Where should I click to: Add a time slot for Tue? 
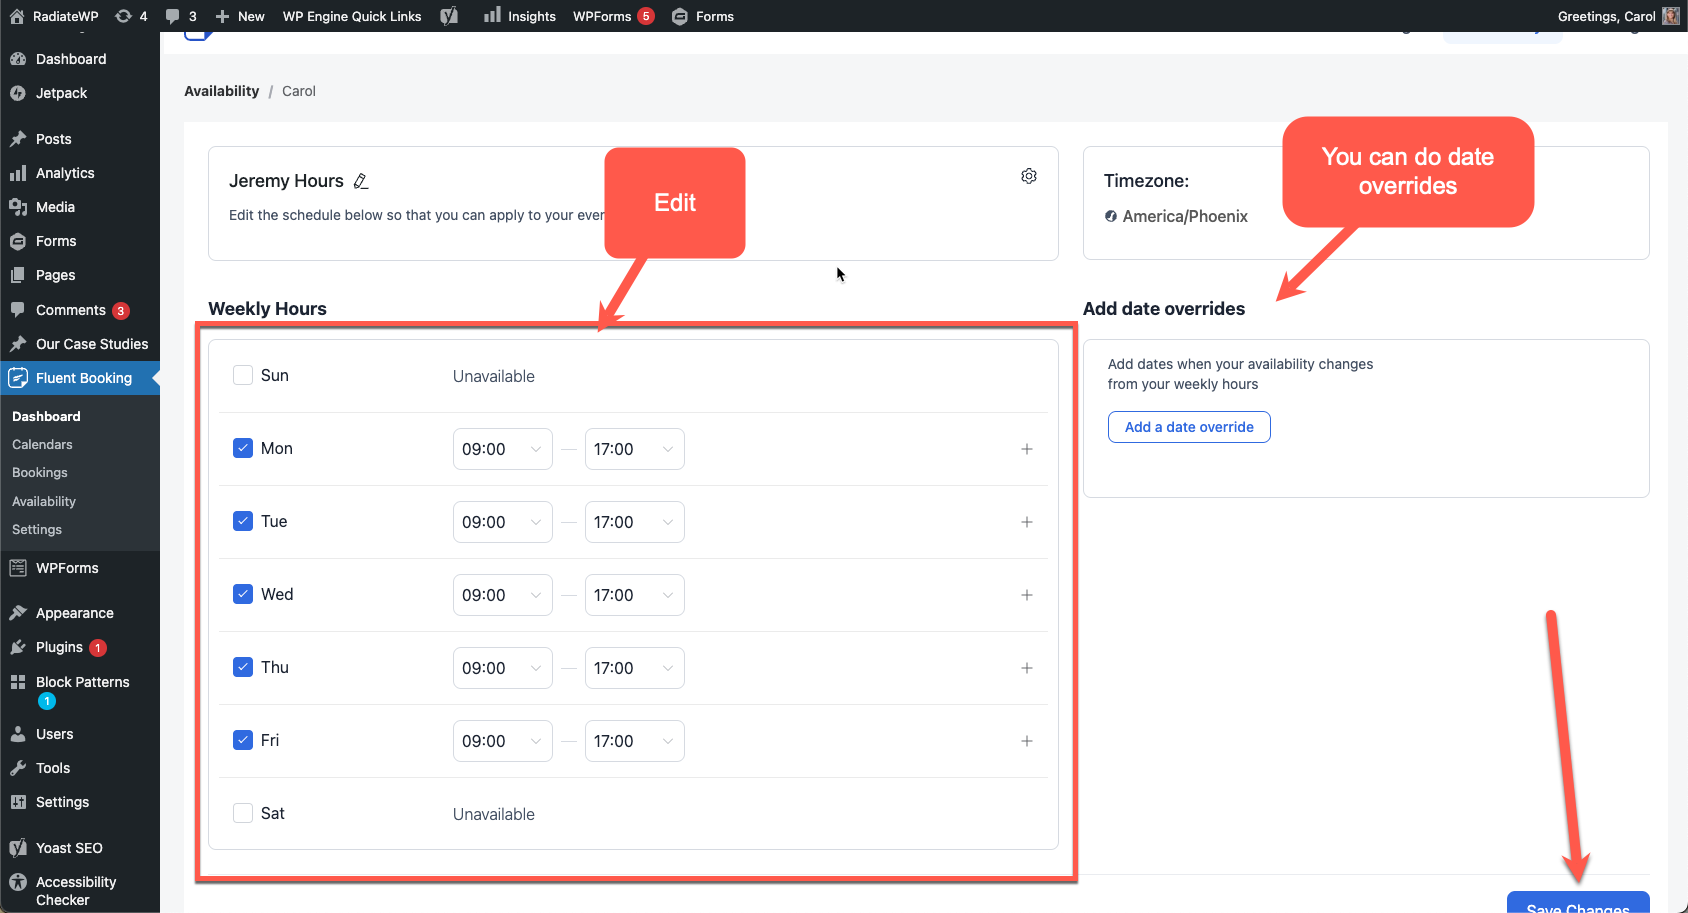1027,522
